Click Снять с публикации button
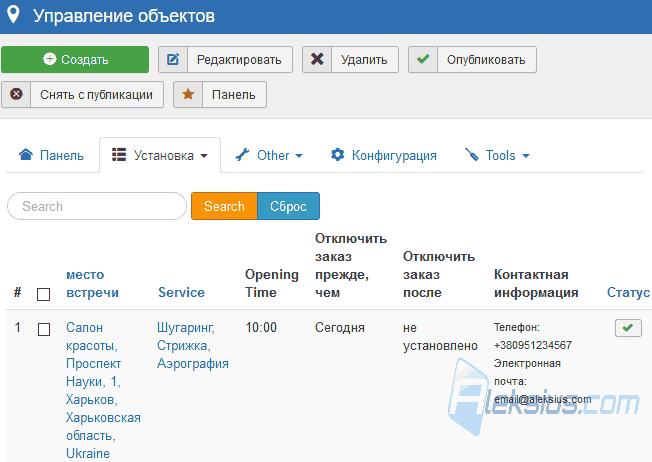The height and width of the screenshot is (462, 652). point(82,94)
